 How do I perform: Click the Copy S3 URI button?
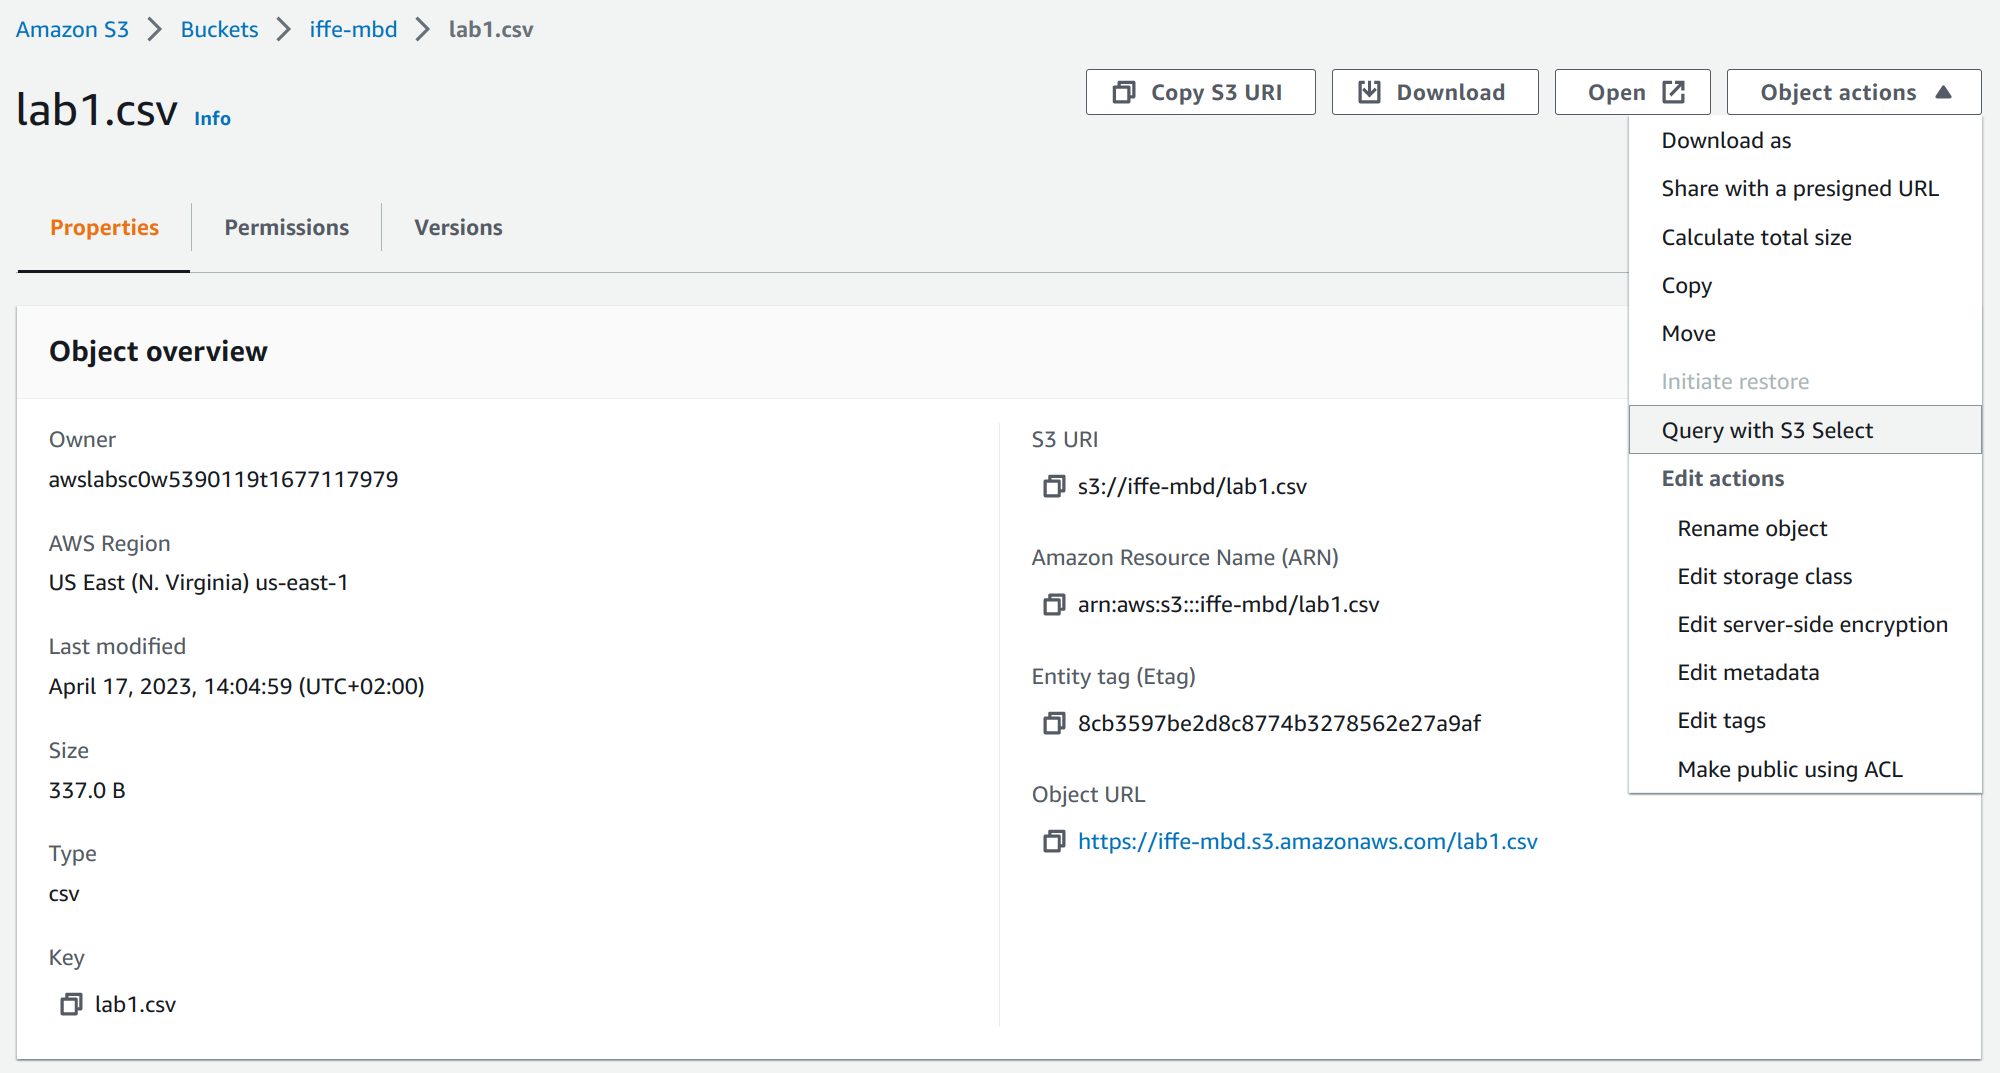(1200, 92)
